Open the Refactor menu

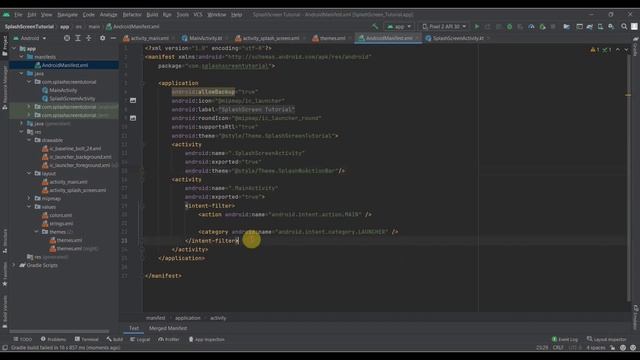[132, 15]
